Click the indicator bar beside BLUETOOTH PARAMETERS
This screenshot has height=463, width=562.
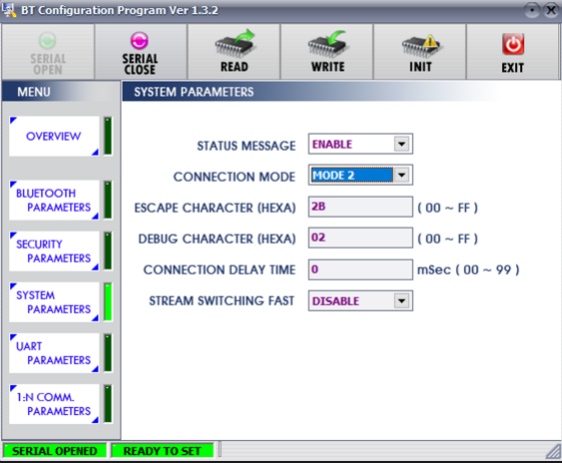[x=108, y=200]
